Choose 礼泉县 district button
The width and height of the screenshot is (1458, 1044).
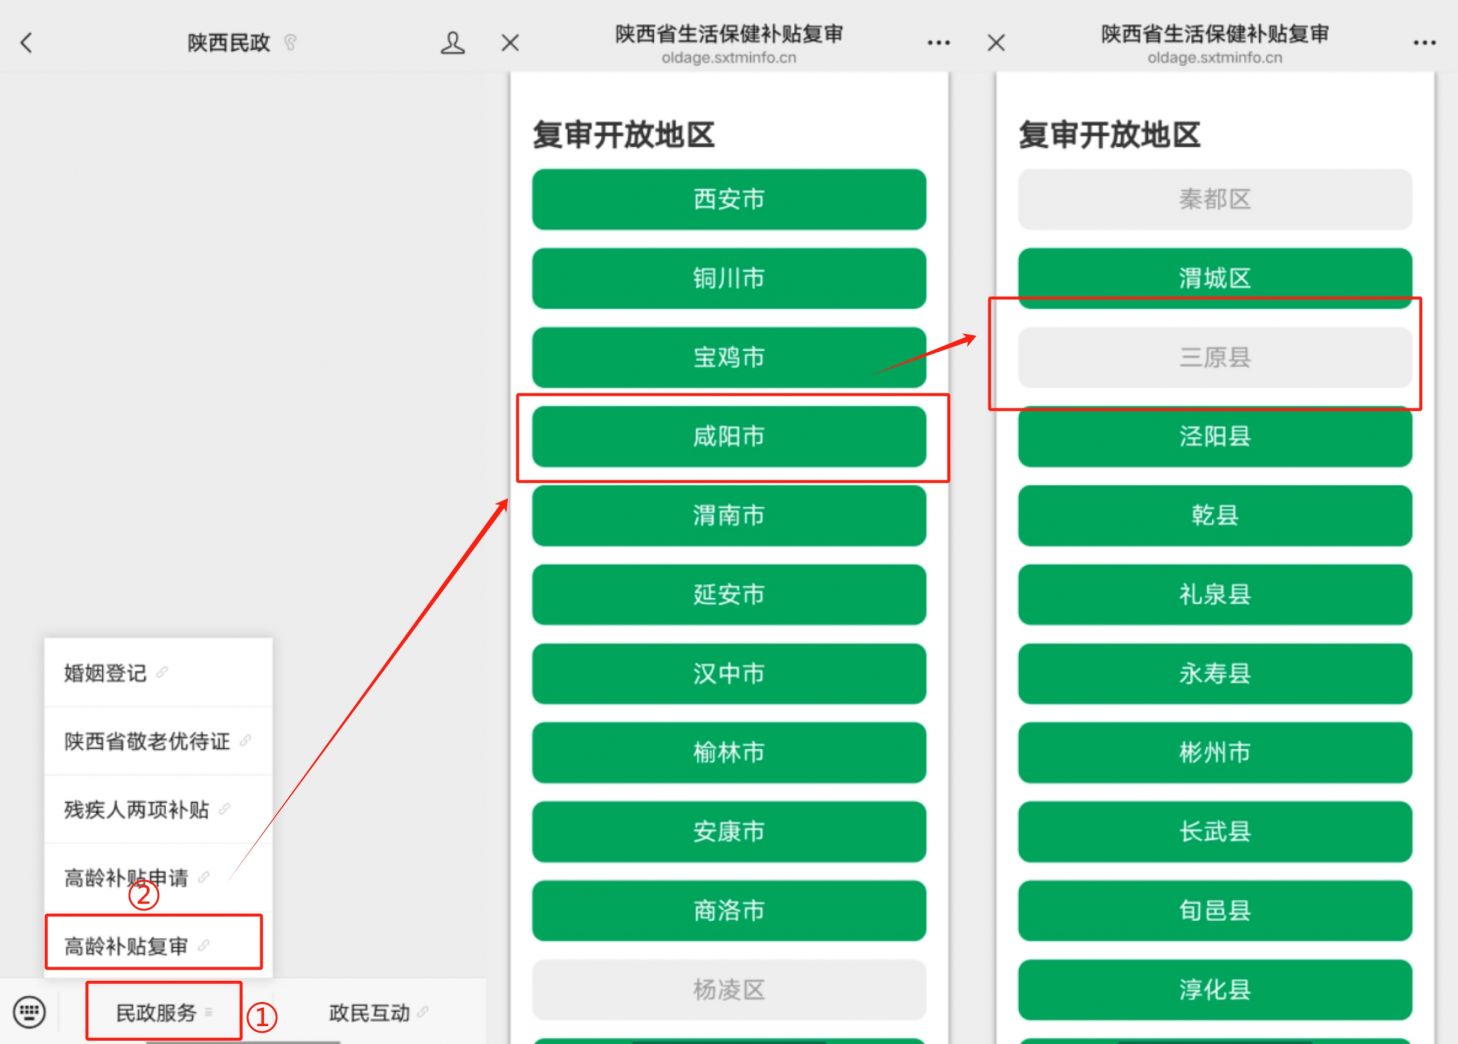tap(1215, 594)
